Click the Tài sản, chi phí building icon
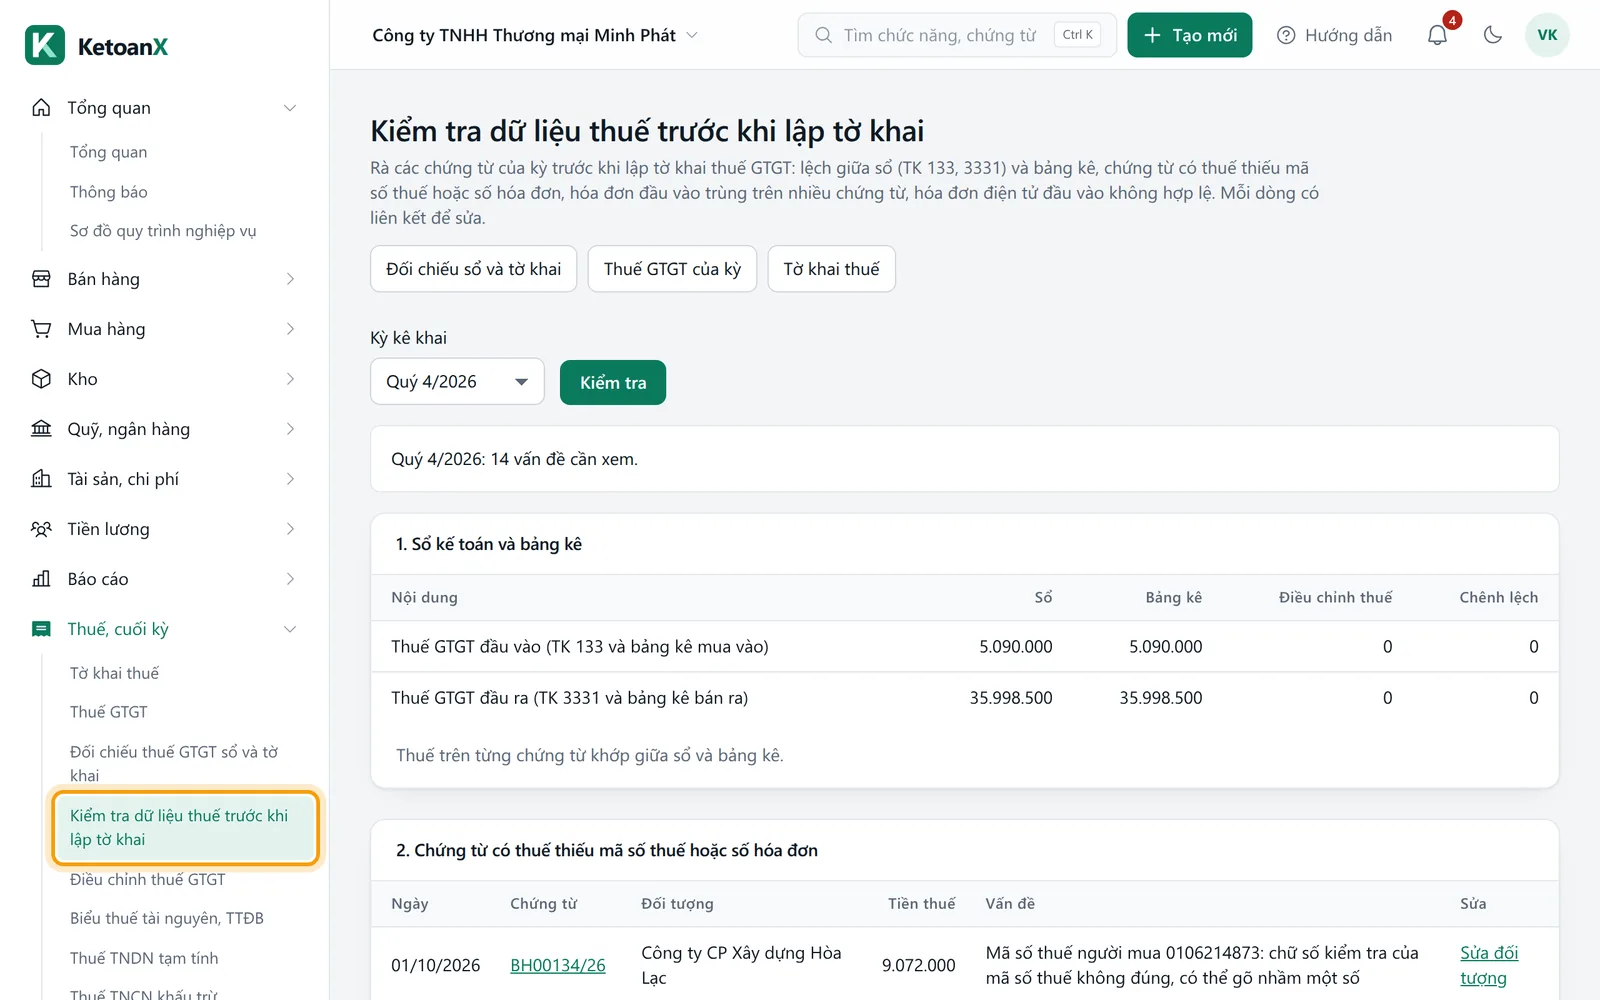The height and width of the screenshot is (1000, 1600). pos(41,479)
